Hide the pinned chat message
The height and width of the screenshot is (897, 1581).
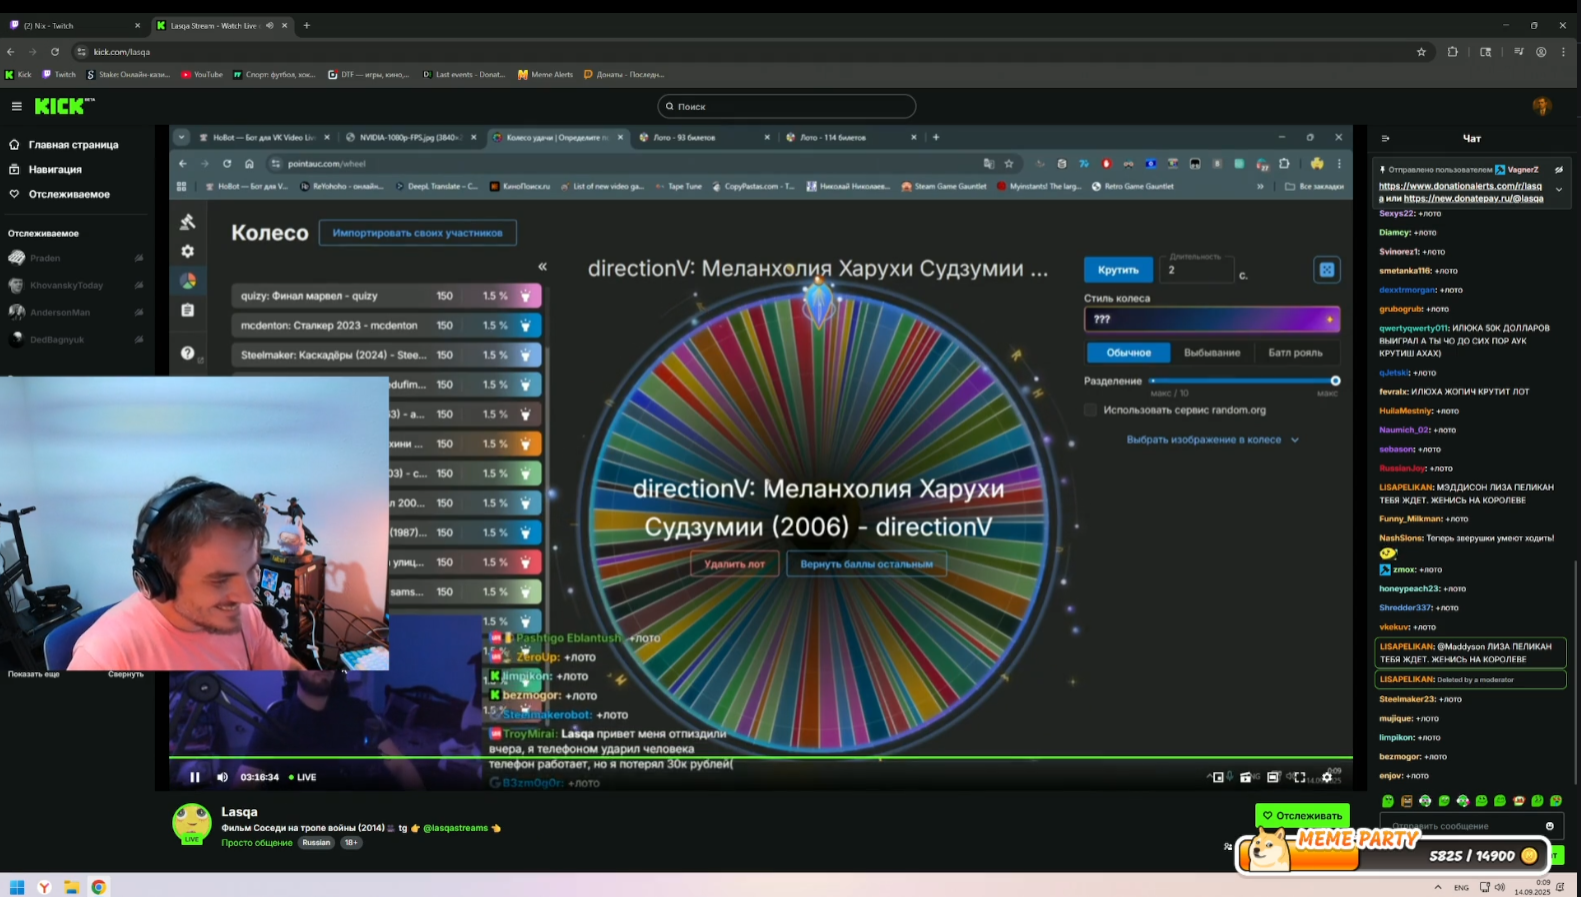(x=1558, y=170)
